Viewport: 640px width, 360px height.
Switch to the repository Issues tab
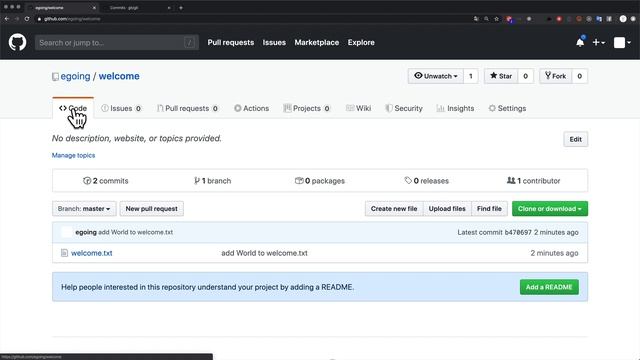tap(121, 109)
